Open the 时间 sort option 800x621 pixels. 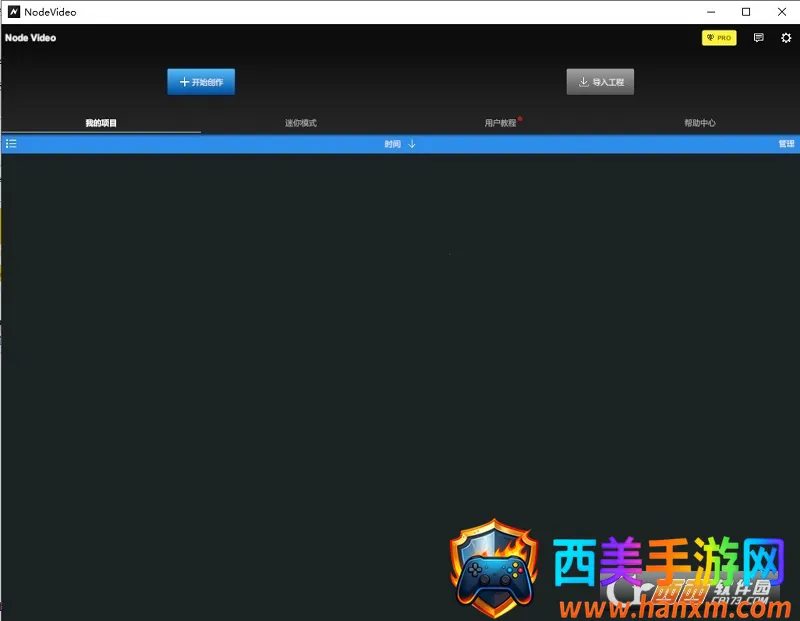(x=392, y=144)
